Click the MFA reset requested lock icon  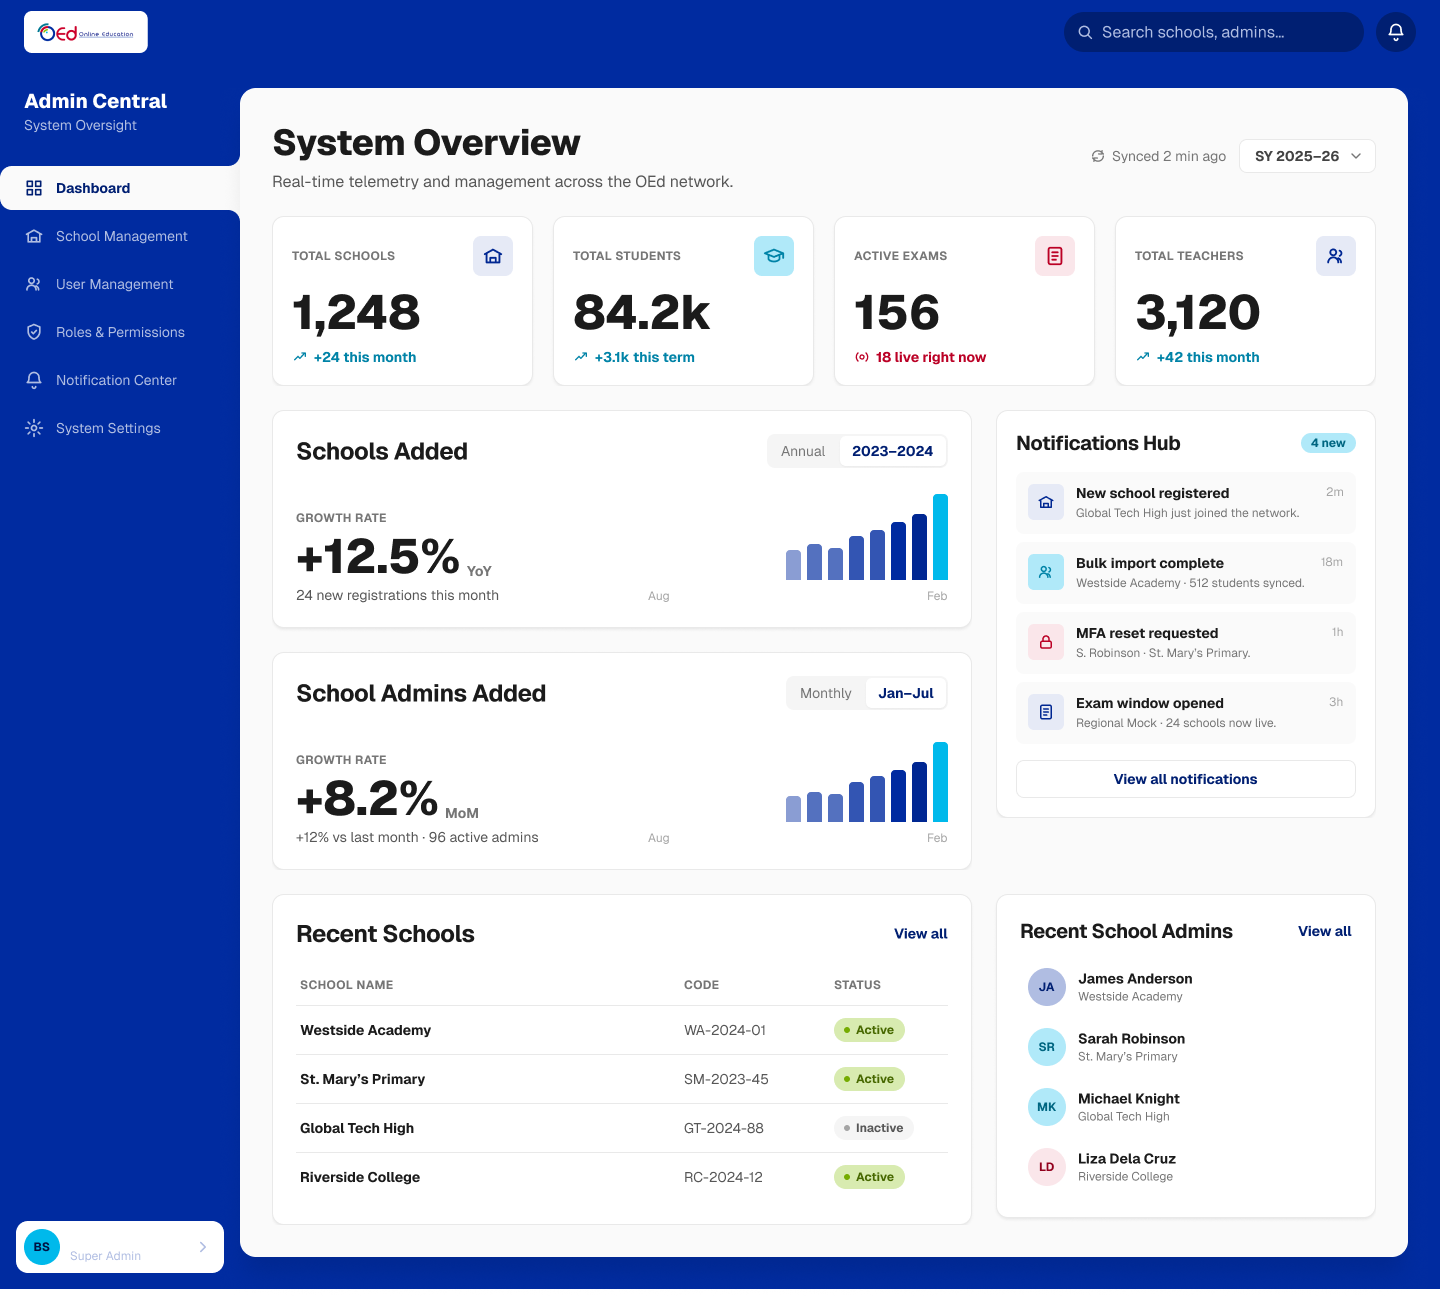coord(1046,642)
